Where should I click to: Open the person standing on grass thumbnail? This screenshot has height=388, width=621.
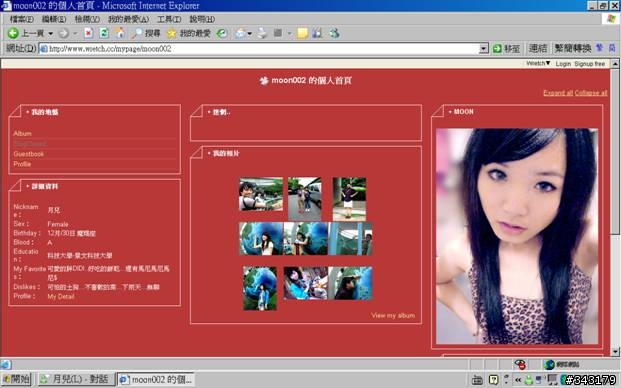pyautogui.click(x=349, y=199)
